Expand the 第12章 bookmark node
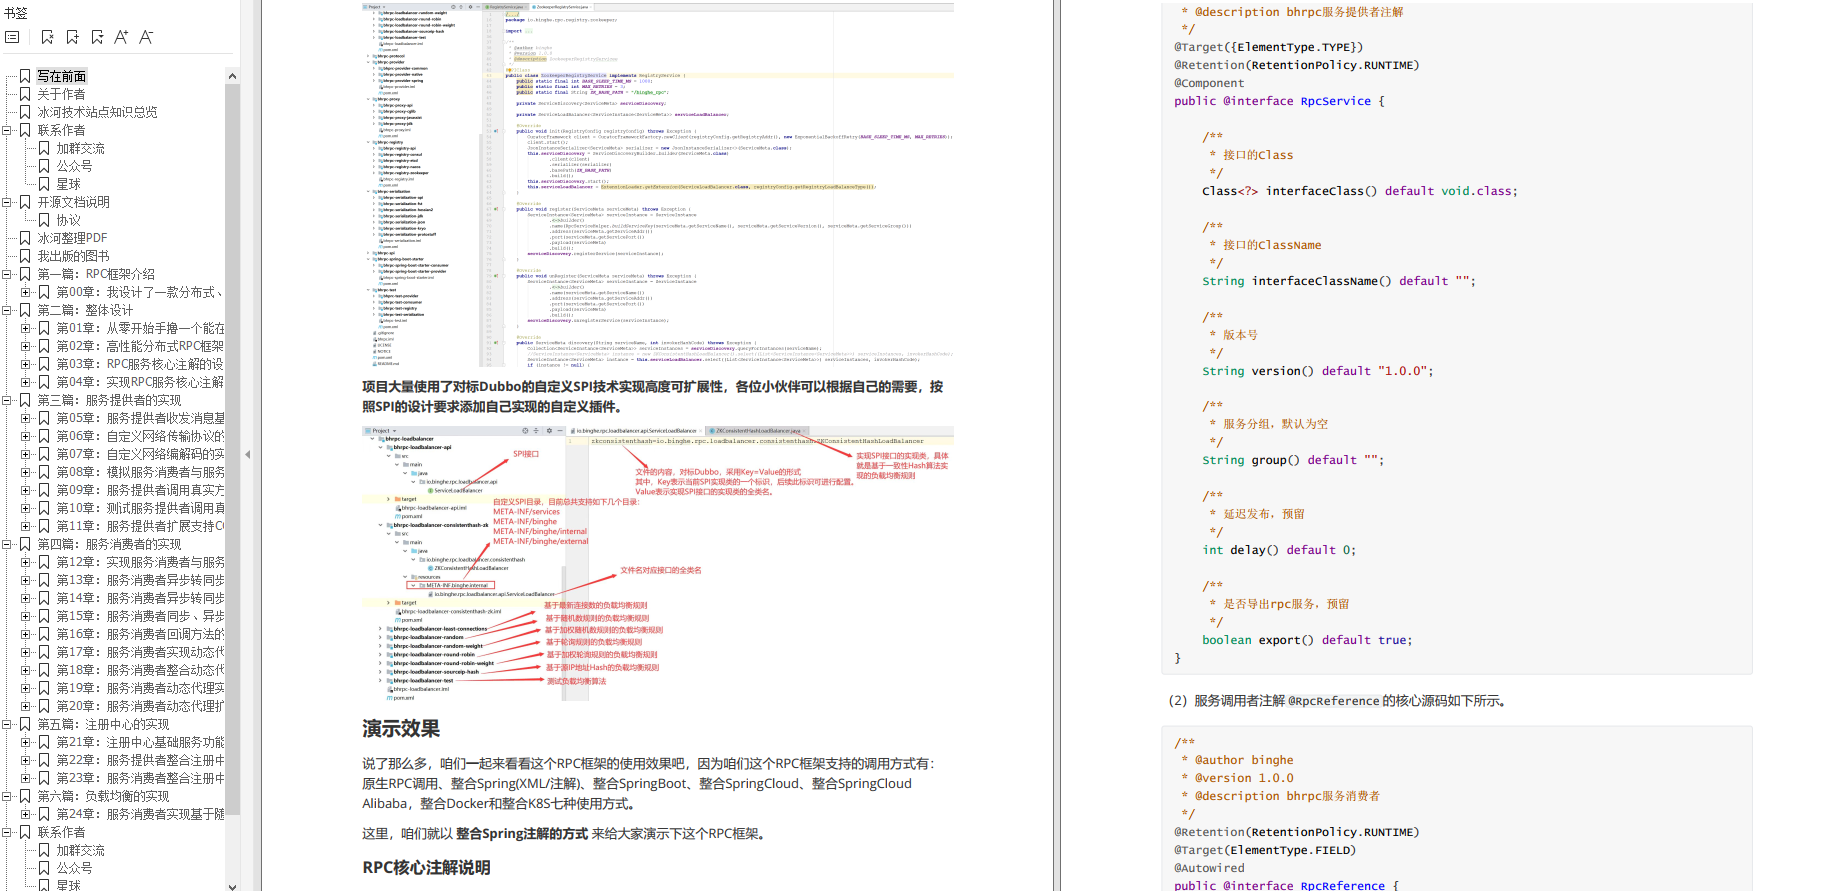The height and width of the screenshot is (891, 1842). tap(26, 562)
